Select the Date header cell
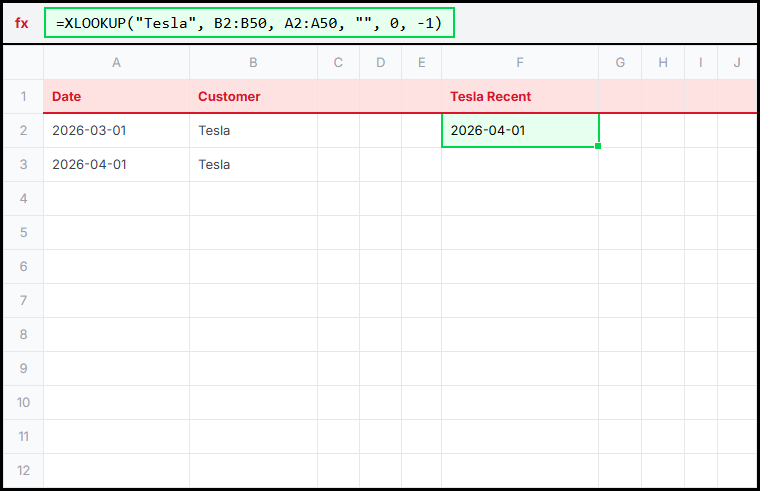The height and width of the screenshot is (491, 760). coord(116,97)
